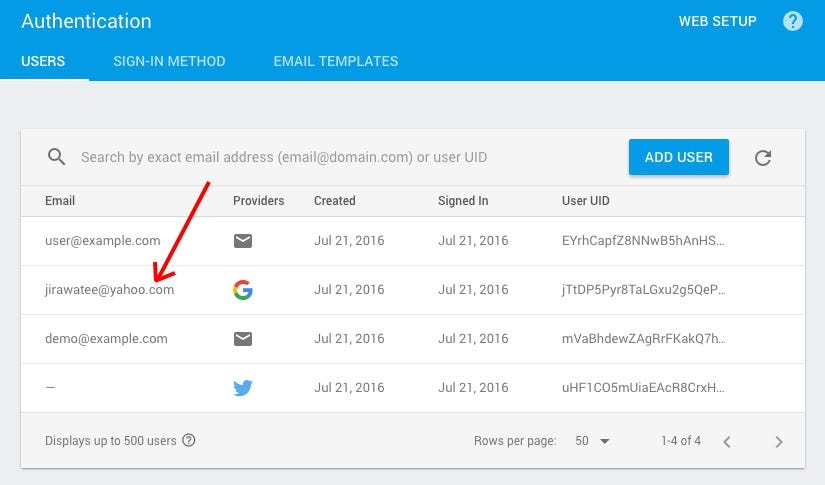Screen dimensions: 825x485
Task: Switch to the Sign-In Method tab
Action: click(169, 61)
